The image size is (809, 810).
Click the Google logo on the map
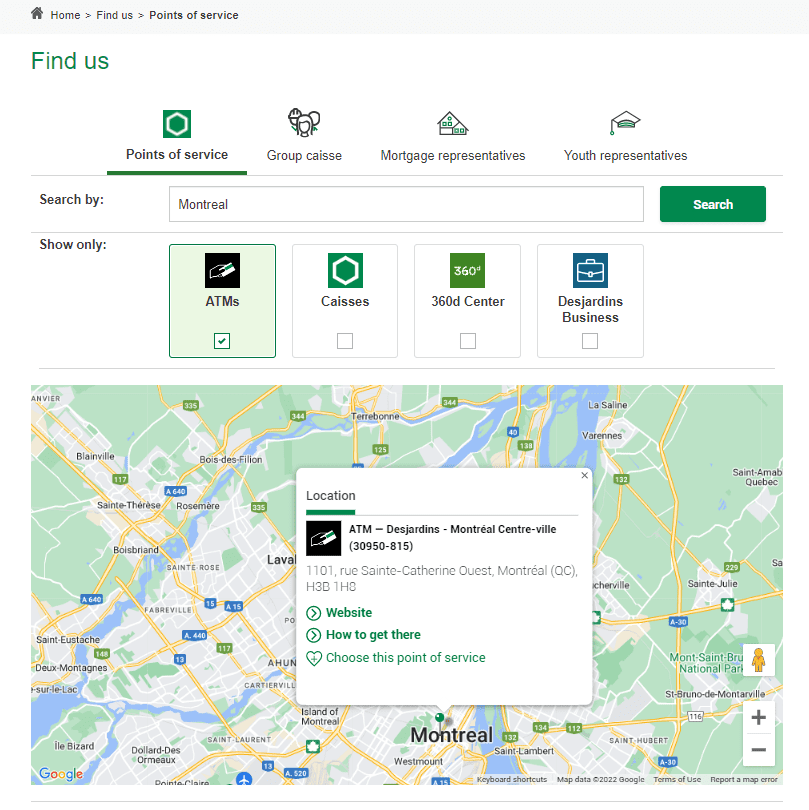pos(61,773)
